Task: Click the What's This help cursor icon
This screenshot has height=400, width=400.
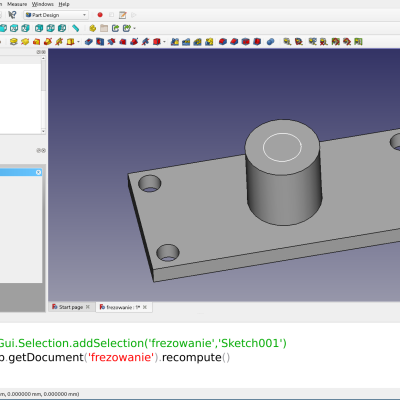Action: click(12, 15)
